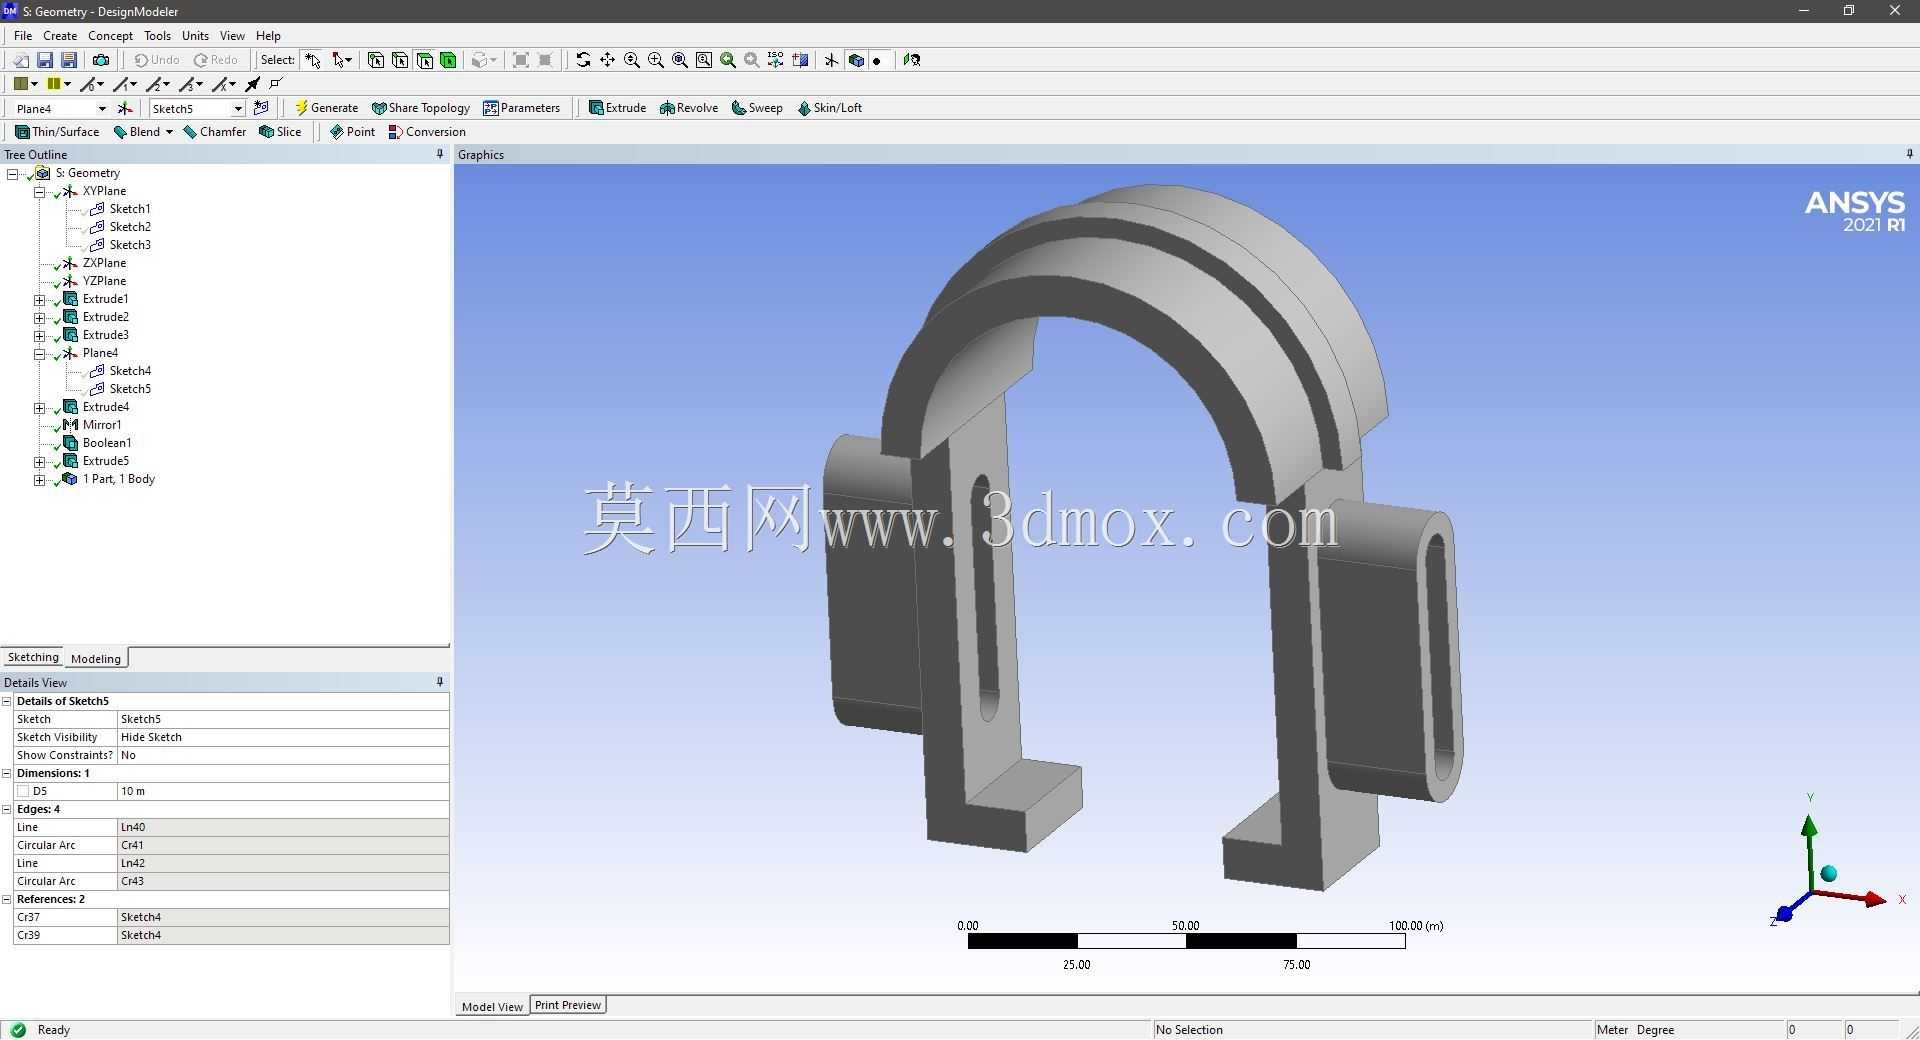Switch to the Sketching tab
The width and height of the screenshot is (1920, 1040).
pyautogui.click(x=33, y=657)
